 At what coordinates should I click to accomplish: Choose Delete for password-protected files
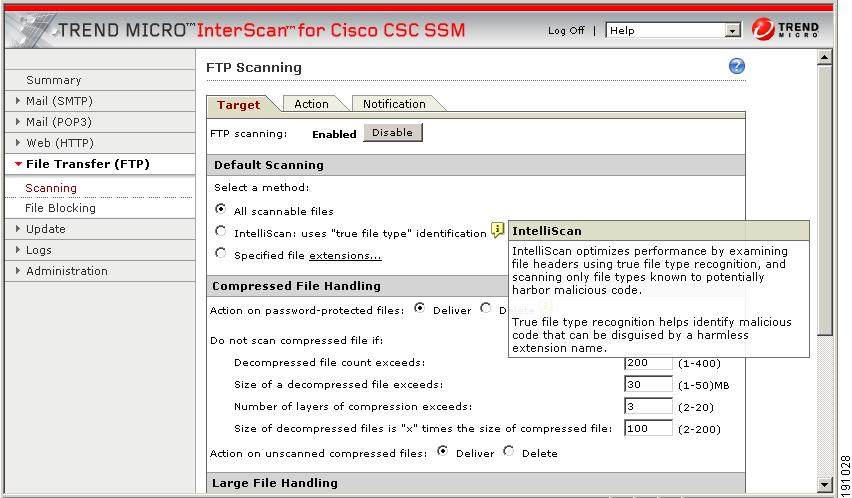coord(485,308)
